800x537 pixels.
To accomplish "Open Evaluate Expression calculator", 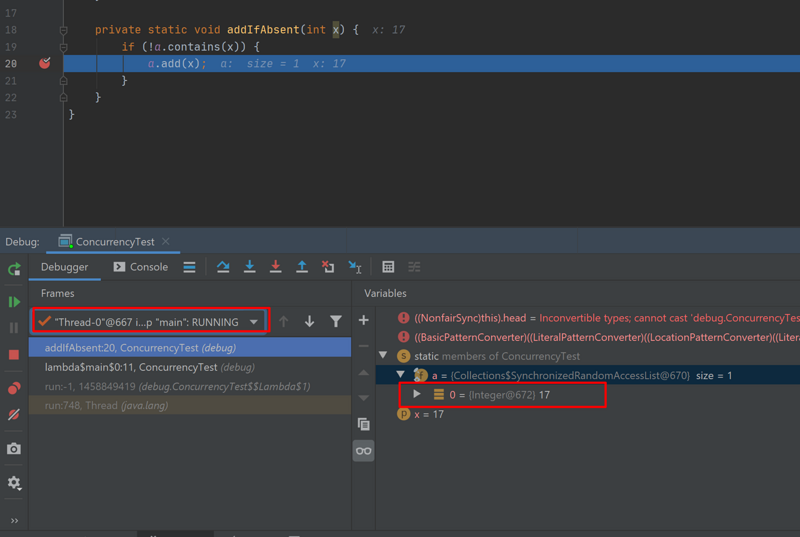I will pos(388,267).
